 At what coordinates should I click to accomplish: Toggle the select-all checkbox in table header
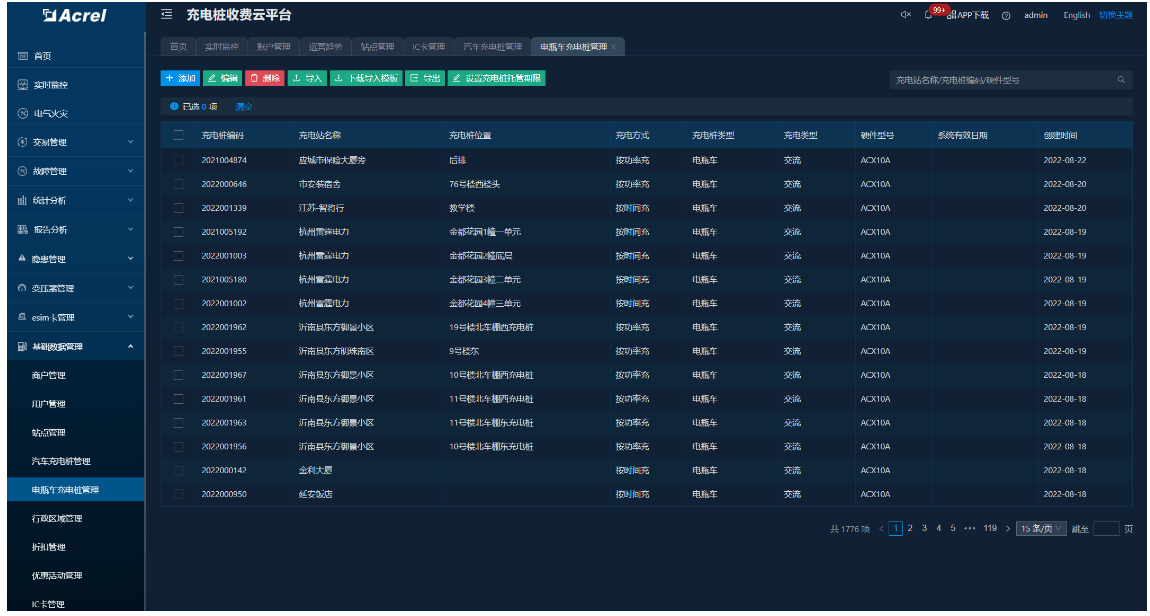coord(179,135)
